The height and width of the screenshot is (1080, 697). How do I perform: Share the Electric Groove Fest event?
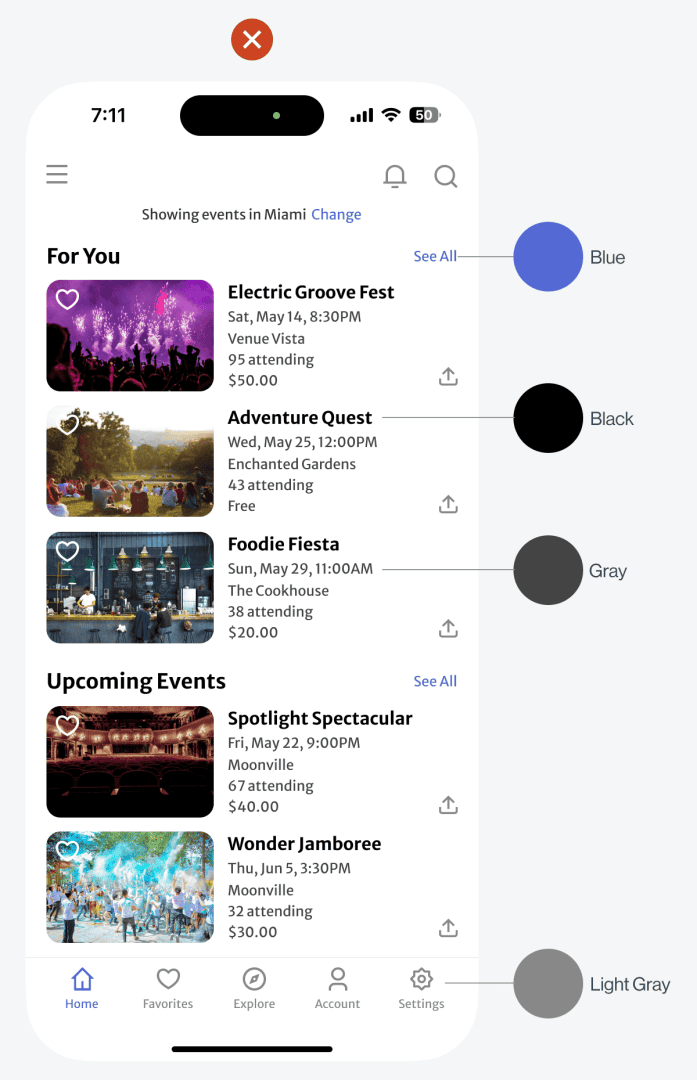point(448,377)
